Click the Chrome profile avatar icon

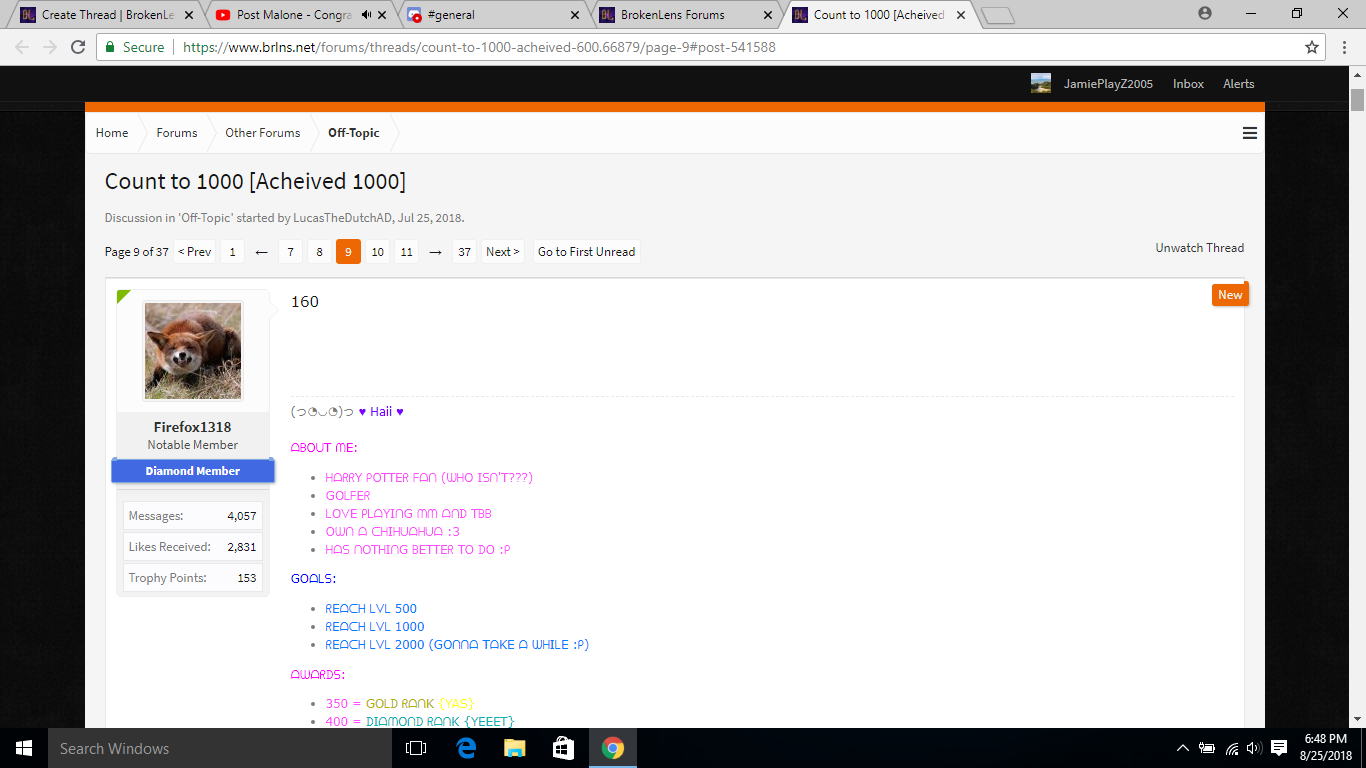[x=1205, y=14]
